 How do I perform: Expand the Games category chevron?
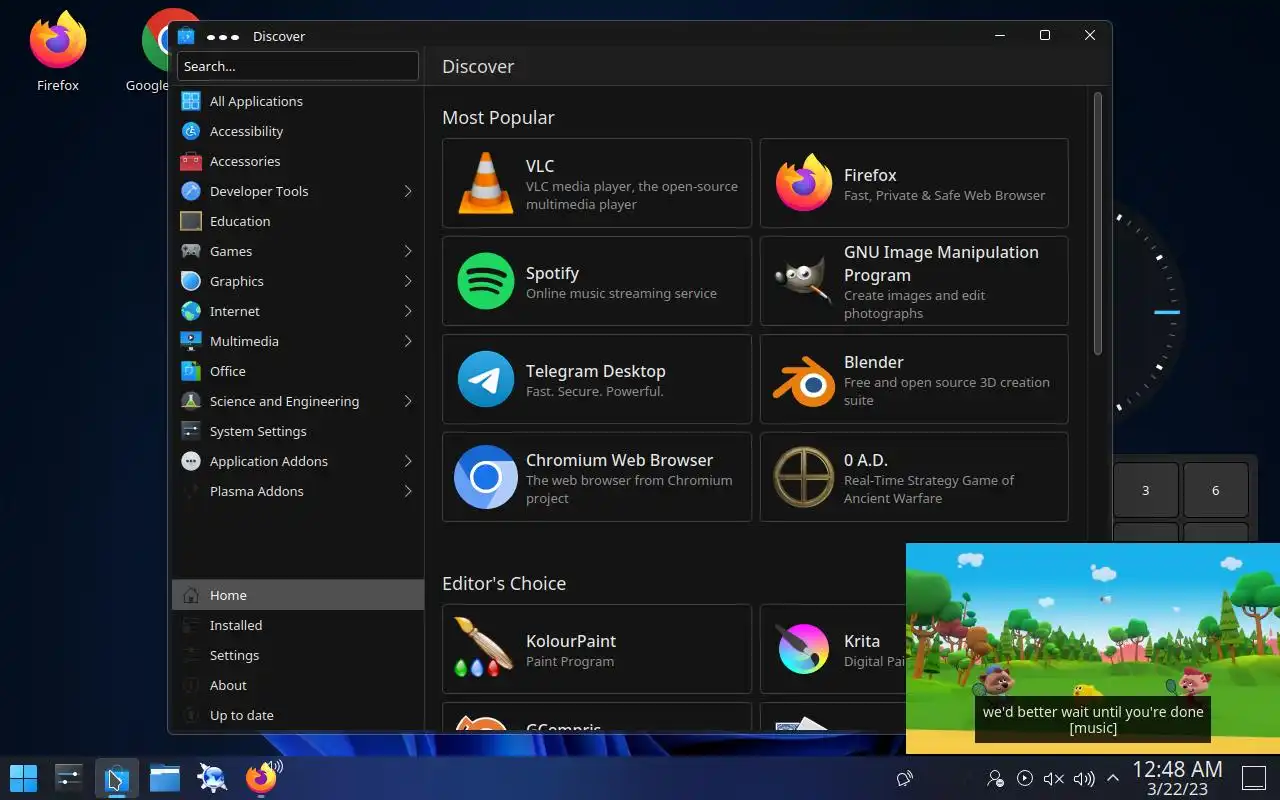tap(408, 251)
